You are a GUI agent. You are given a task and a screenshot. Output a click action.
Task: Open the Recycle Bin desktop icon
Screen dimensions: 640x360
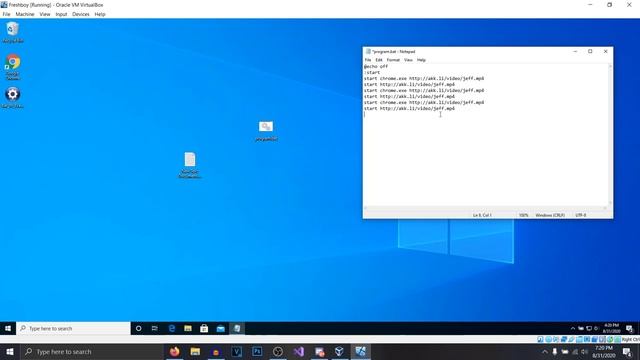point(13,32)
